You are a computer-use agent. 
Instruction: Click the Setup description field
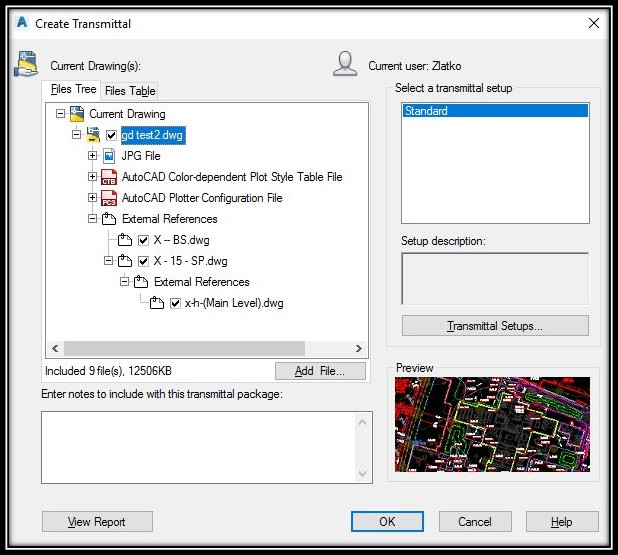click(x=495, y=278)
